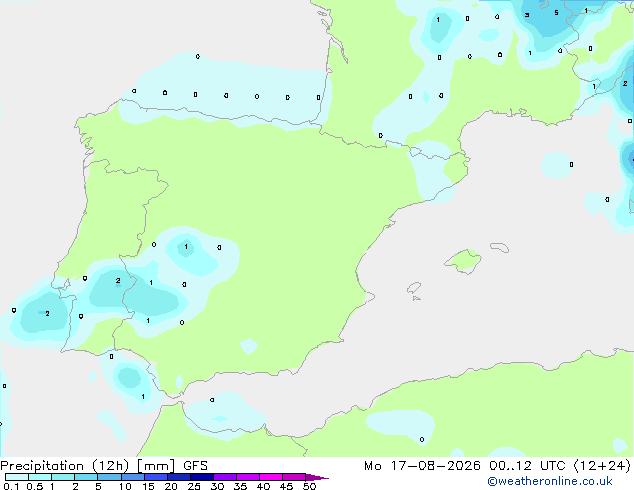Click Mallorca island on the map
Viewport: 634px width, 490px height.
pos(463,262)
